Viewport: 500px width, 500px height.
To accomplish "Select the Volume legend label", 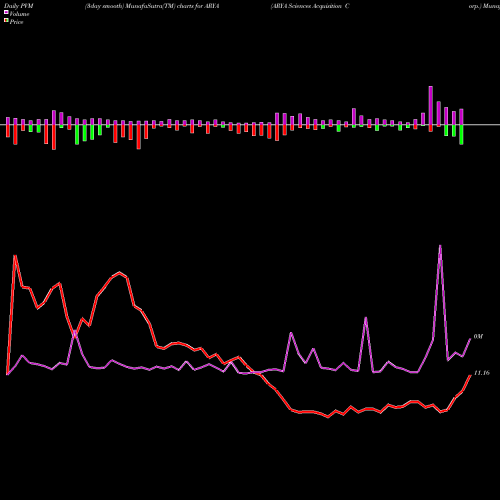I will coord(19,14).
